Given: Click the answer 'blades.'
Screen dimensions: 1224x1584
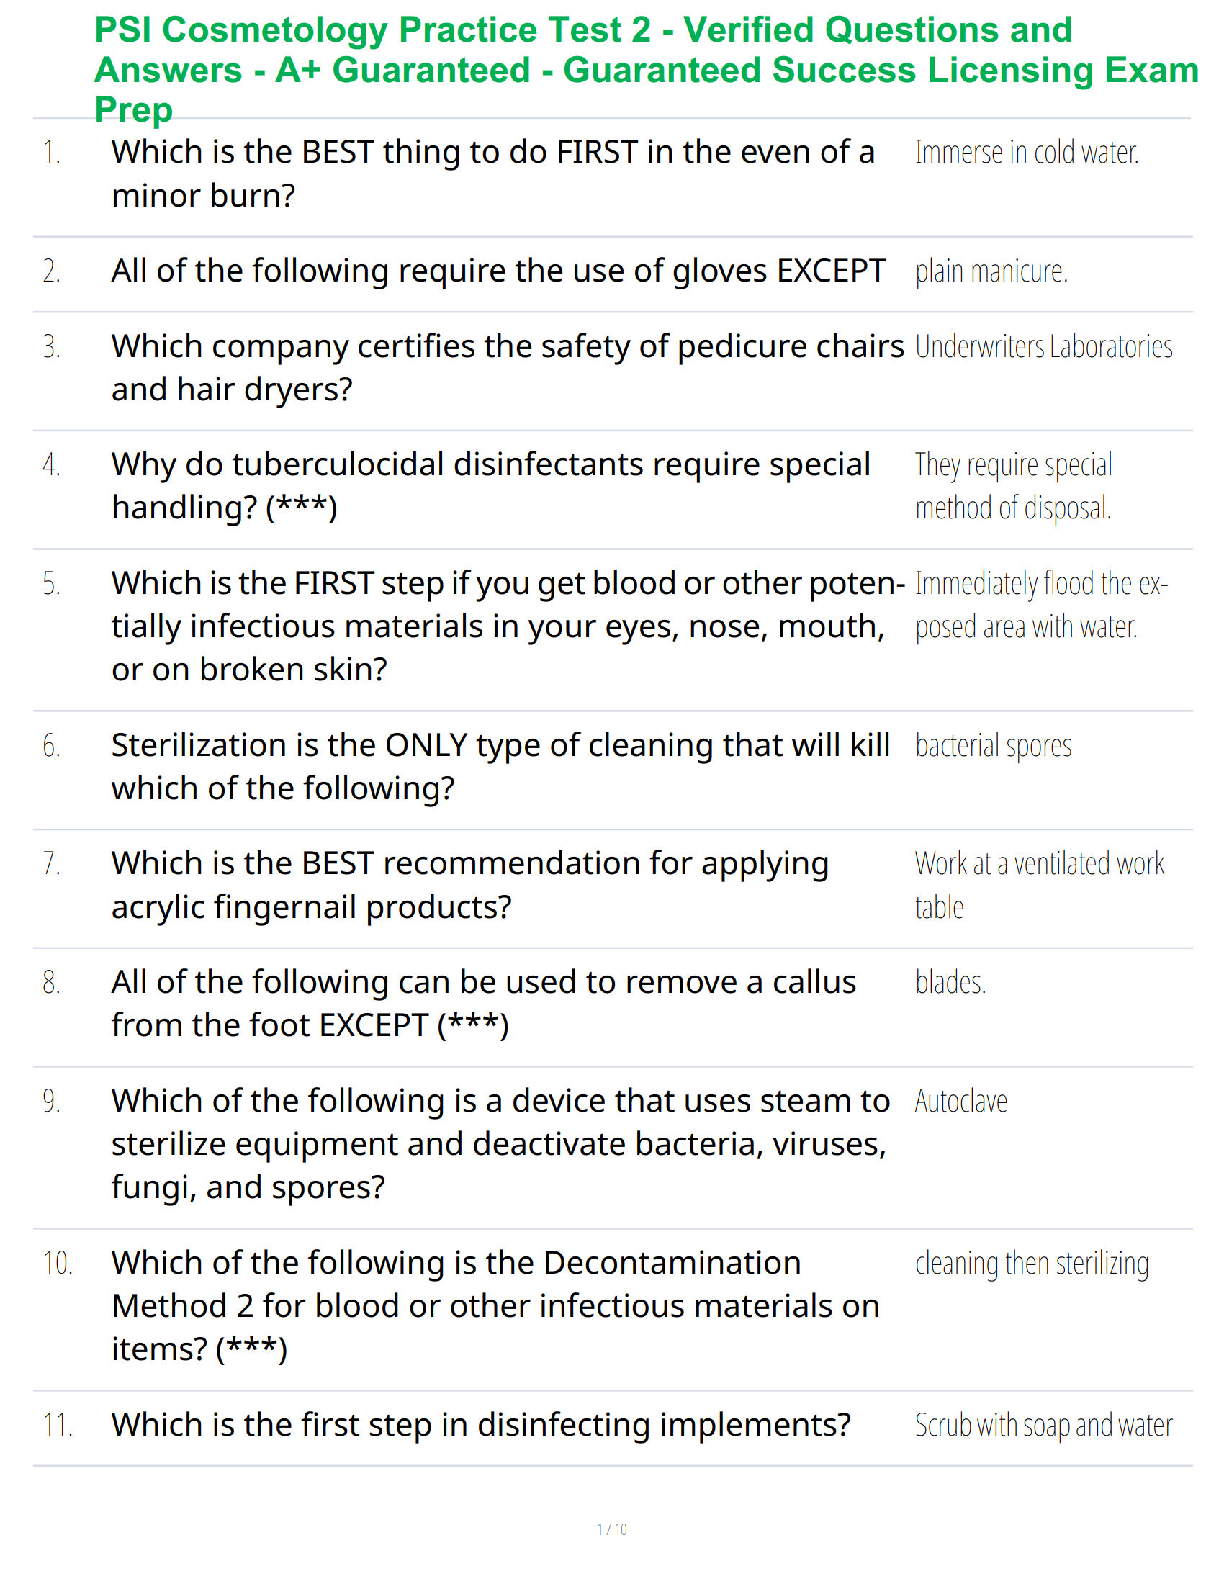Looking at the screenshot, I should point(950,983).
